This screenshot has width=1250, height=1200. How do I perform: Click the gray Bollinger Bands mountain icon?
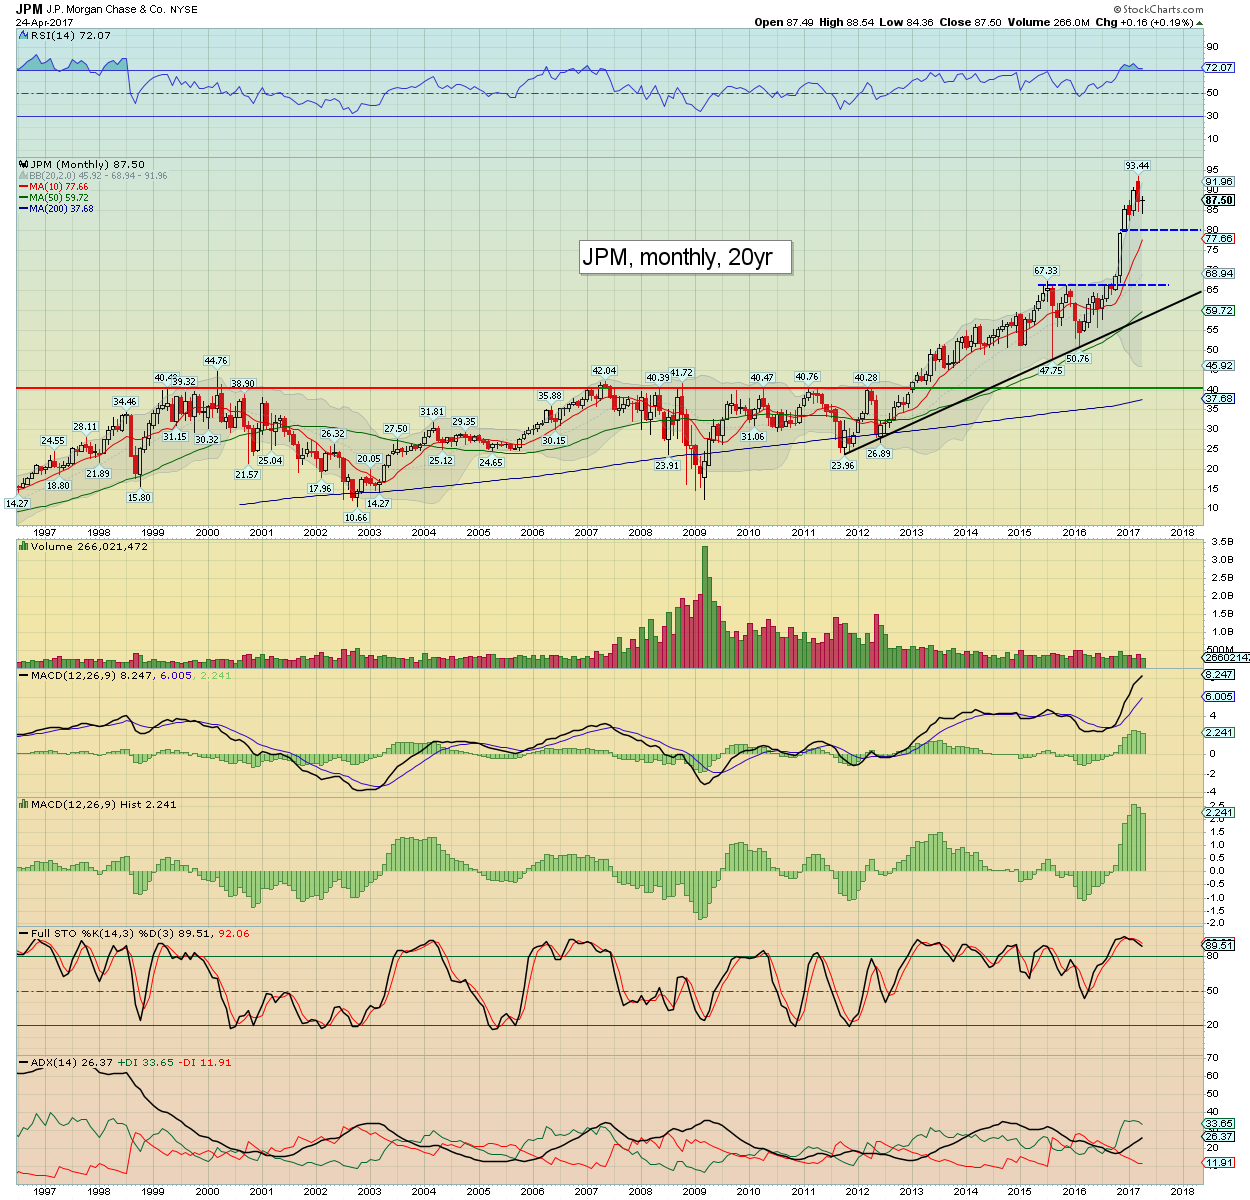tap(23, 176)
